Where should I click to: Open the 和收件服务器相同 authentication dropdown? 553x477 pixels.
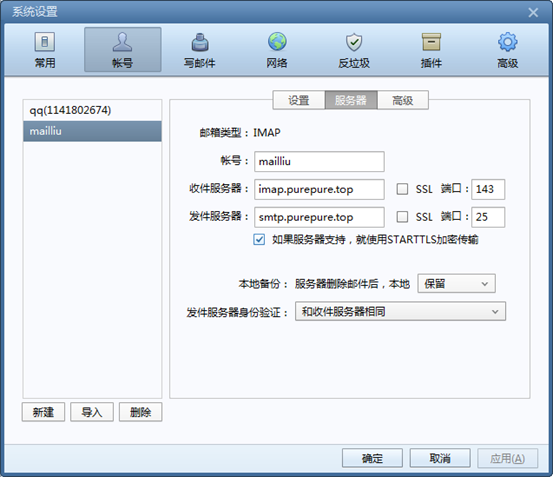coord(400,311)
